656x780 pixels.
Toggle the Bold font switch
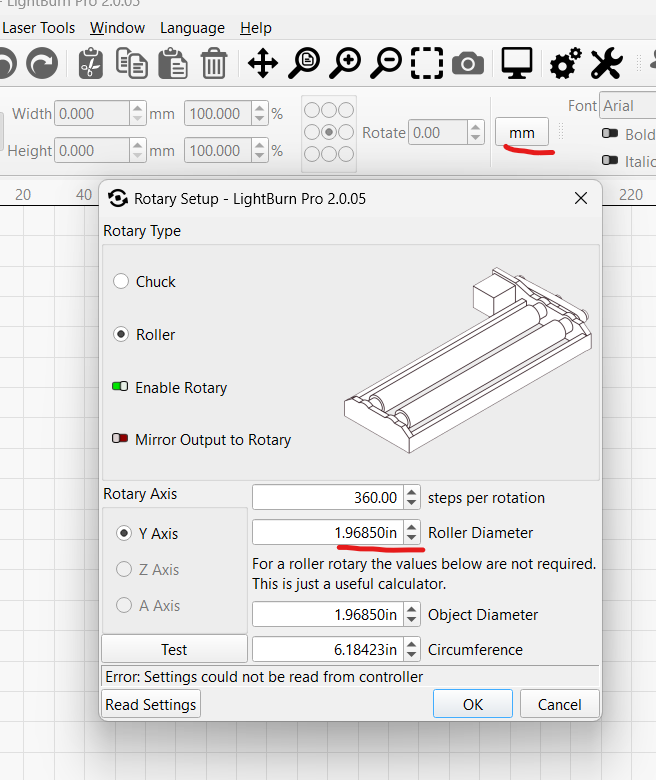[x=609, y=134]
